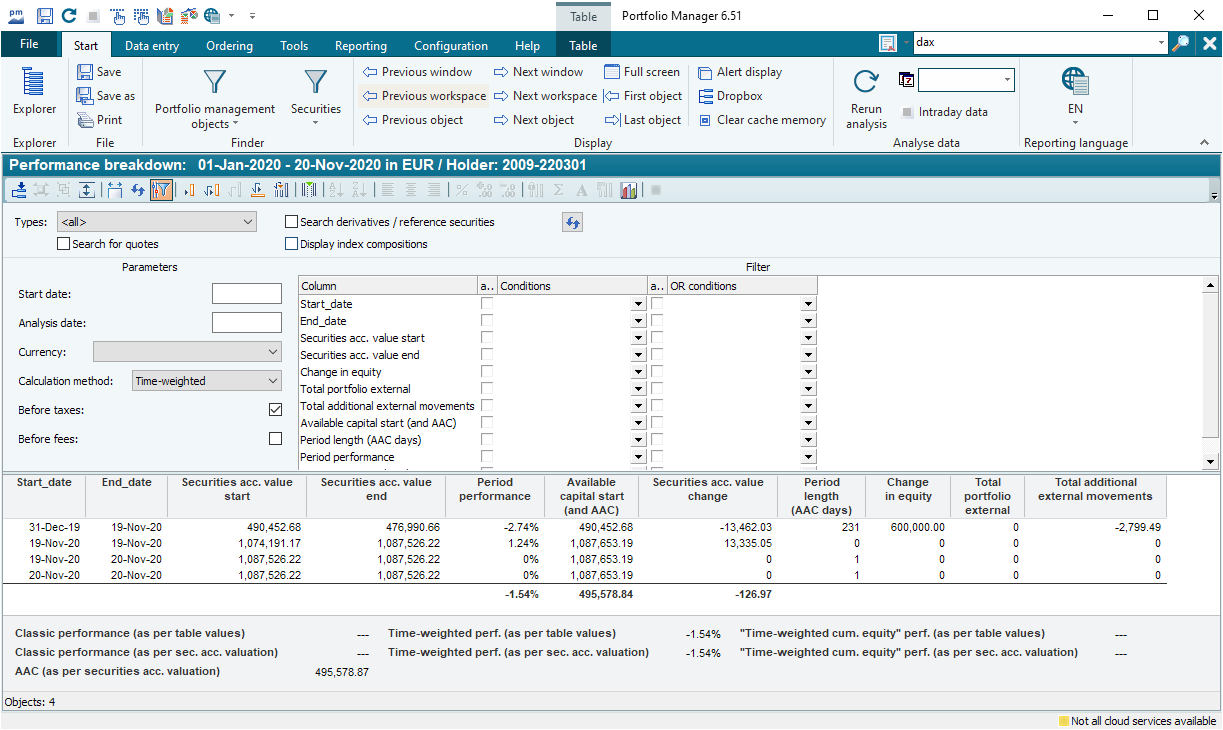Switch to the Reporting tab

360,46
